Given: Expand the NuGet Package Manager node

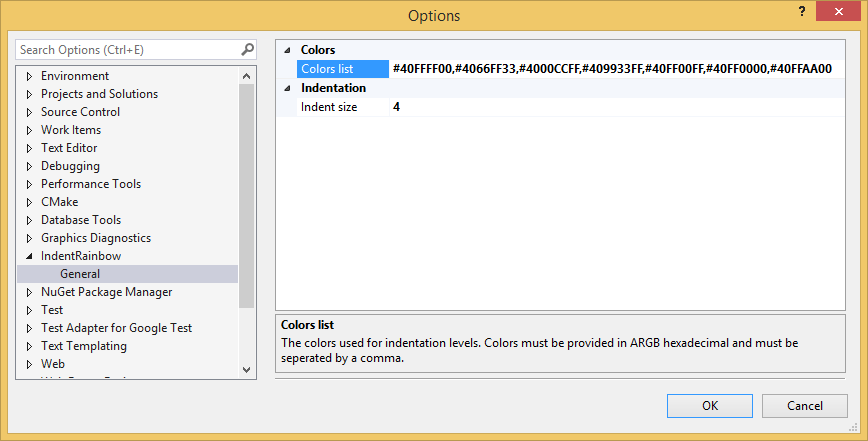Looking at the screenshot, I should [x=29, y=292].
